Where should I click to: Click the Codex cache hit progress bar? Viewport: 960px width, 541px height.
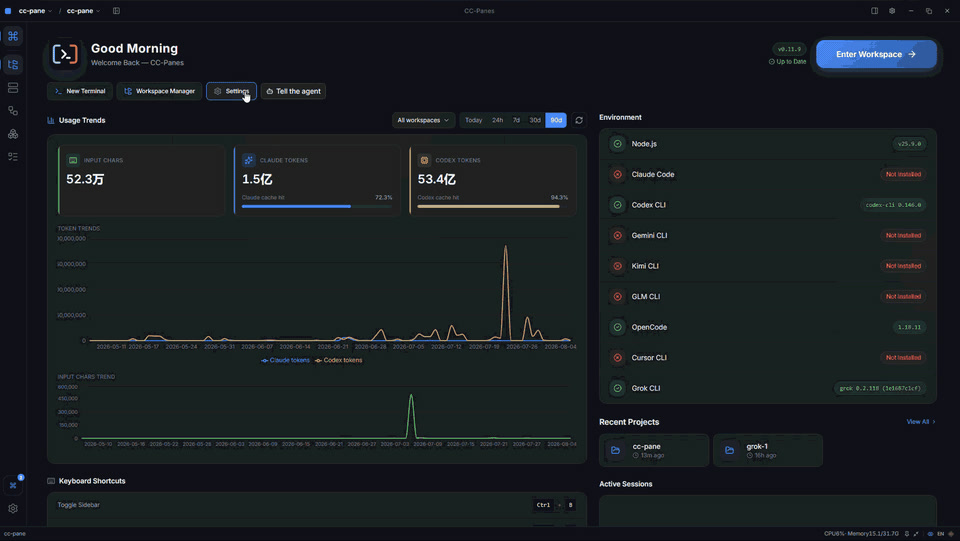coord(492,206)
